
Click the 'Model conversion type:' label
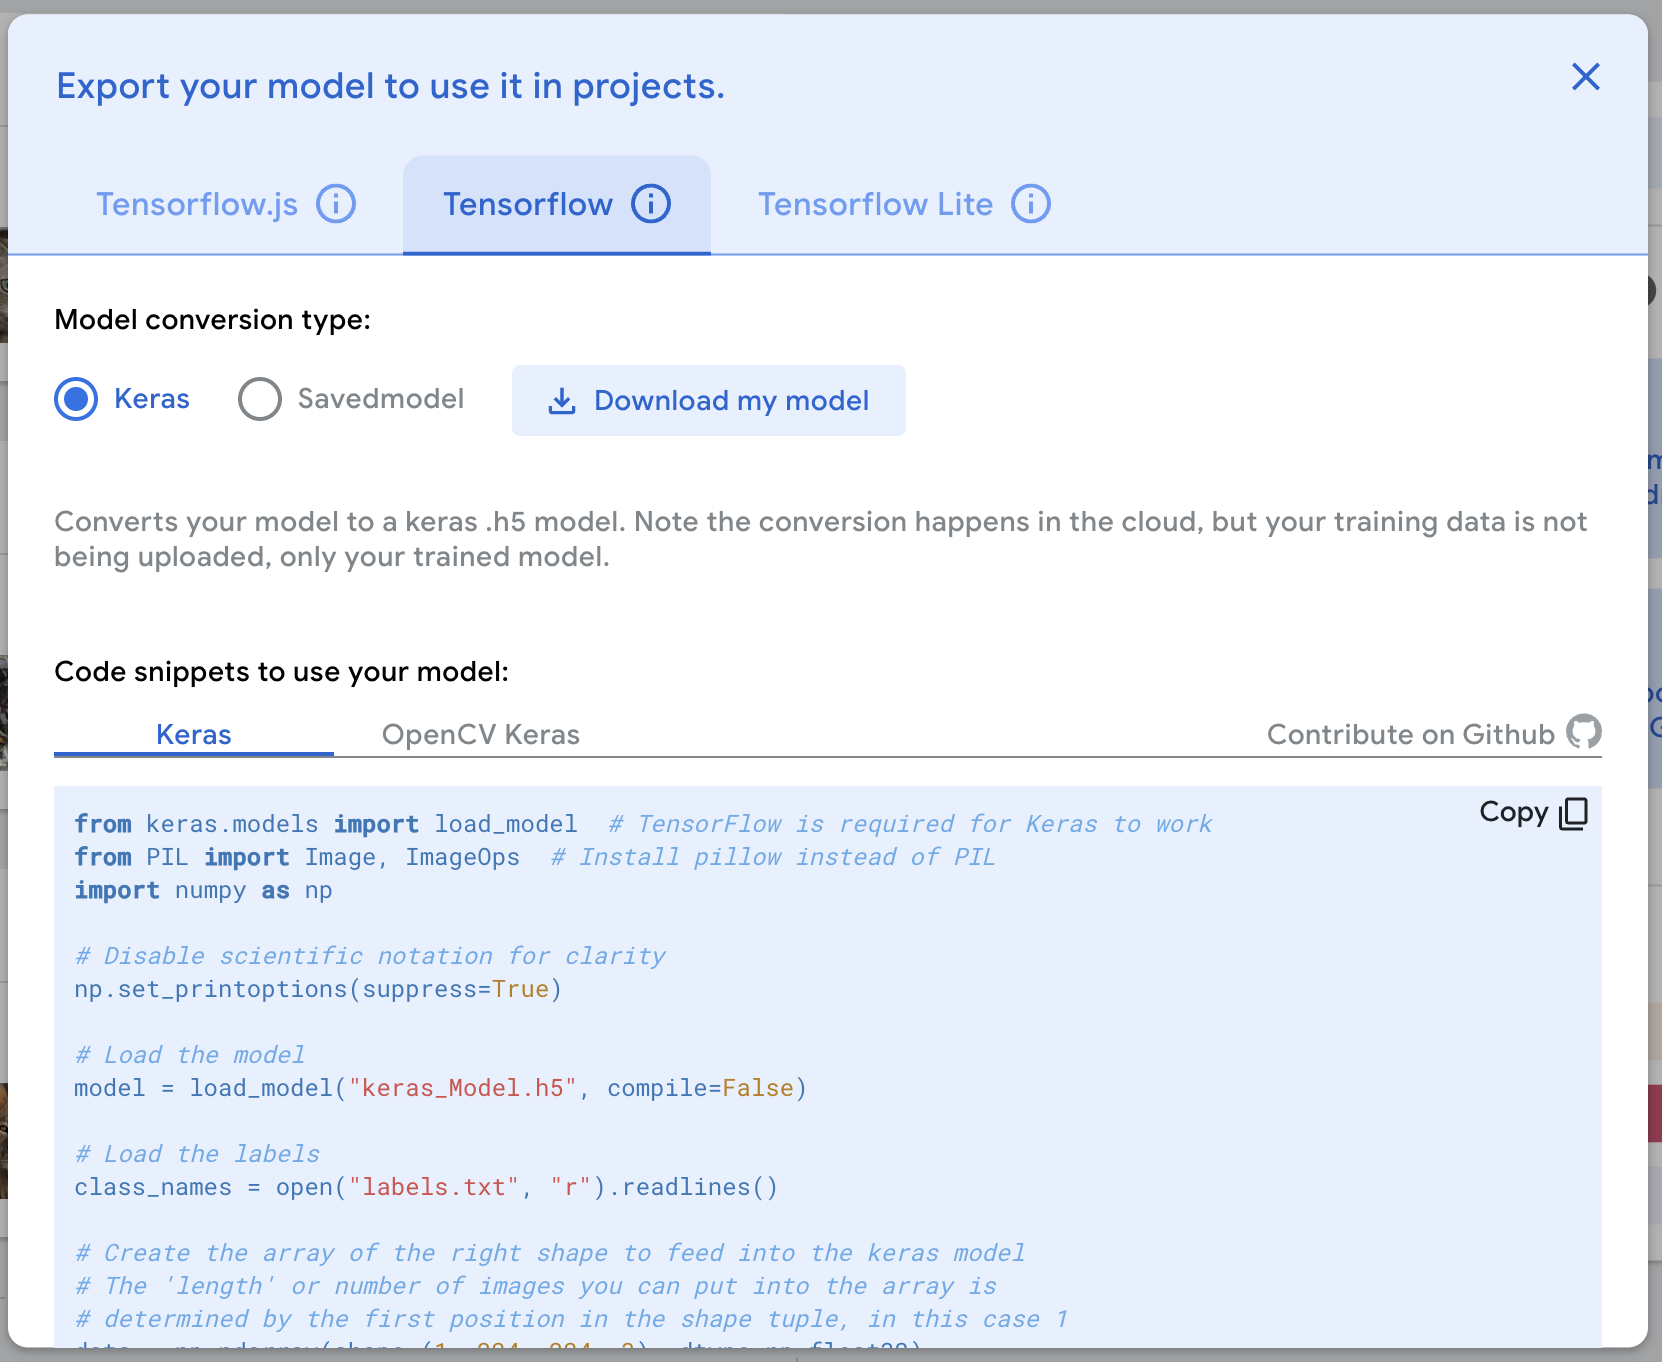pyautogui.click(x=213, y=320)
